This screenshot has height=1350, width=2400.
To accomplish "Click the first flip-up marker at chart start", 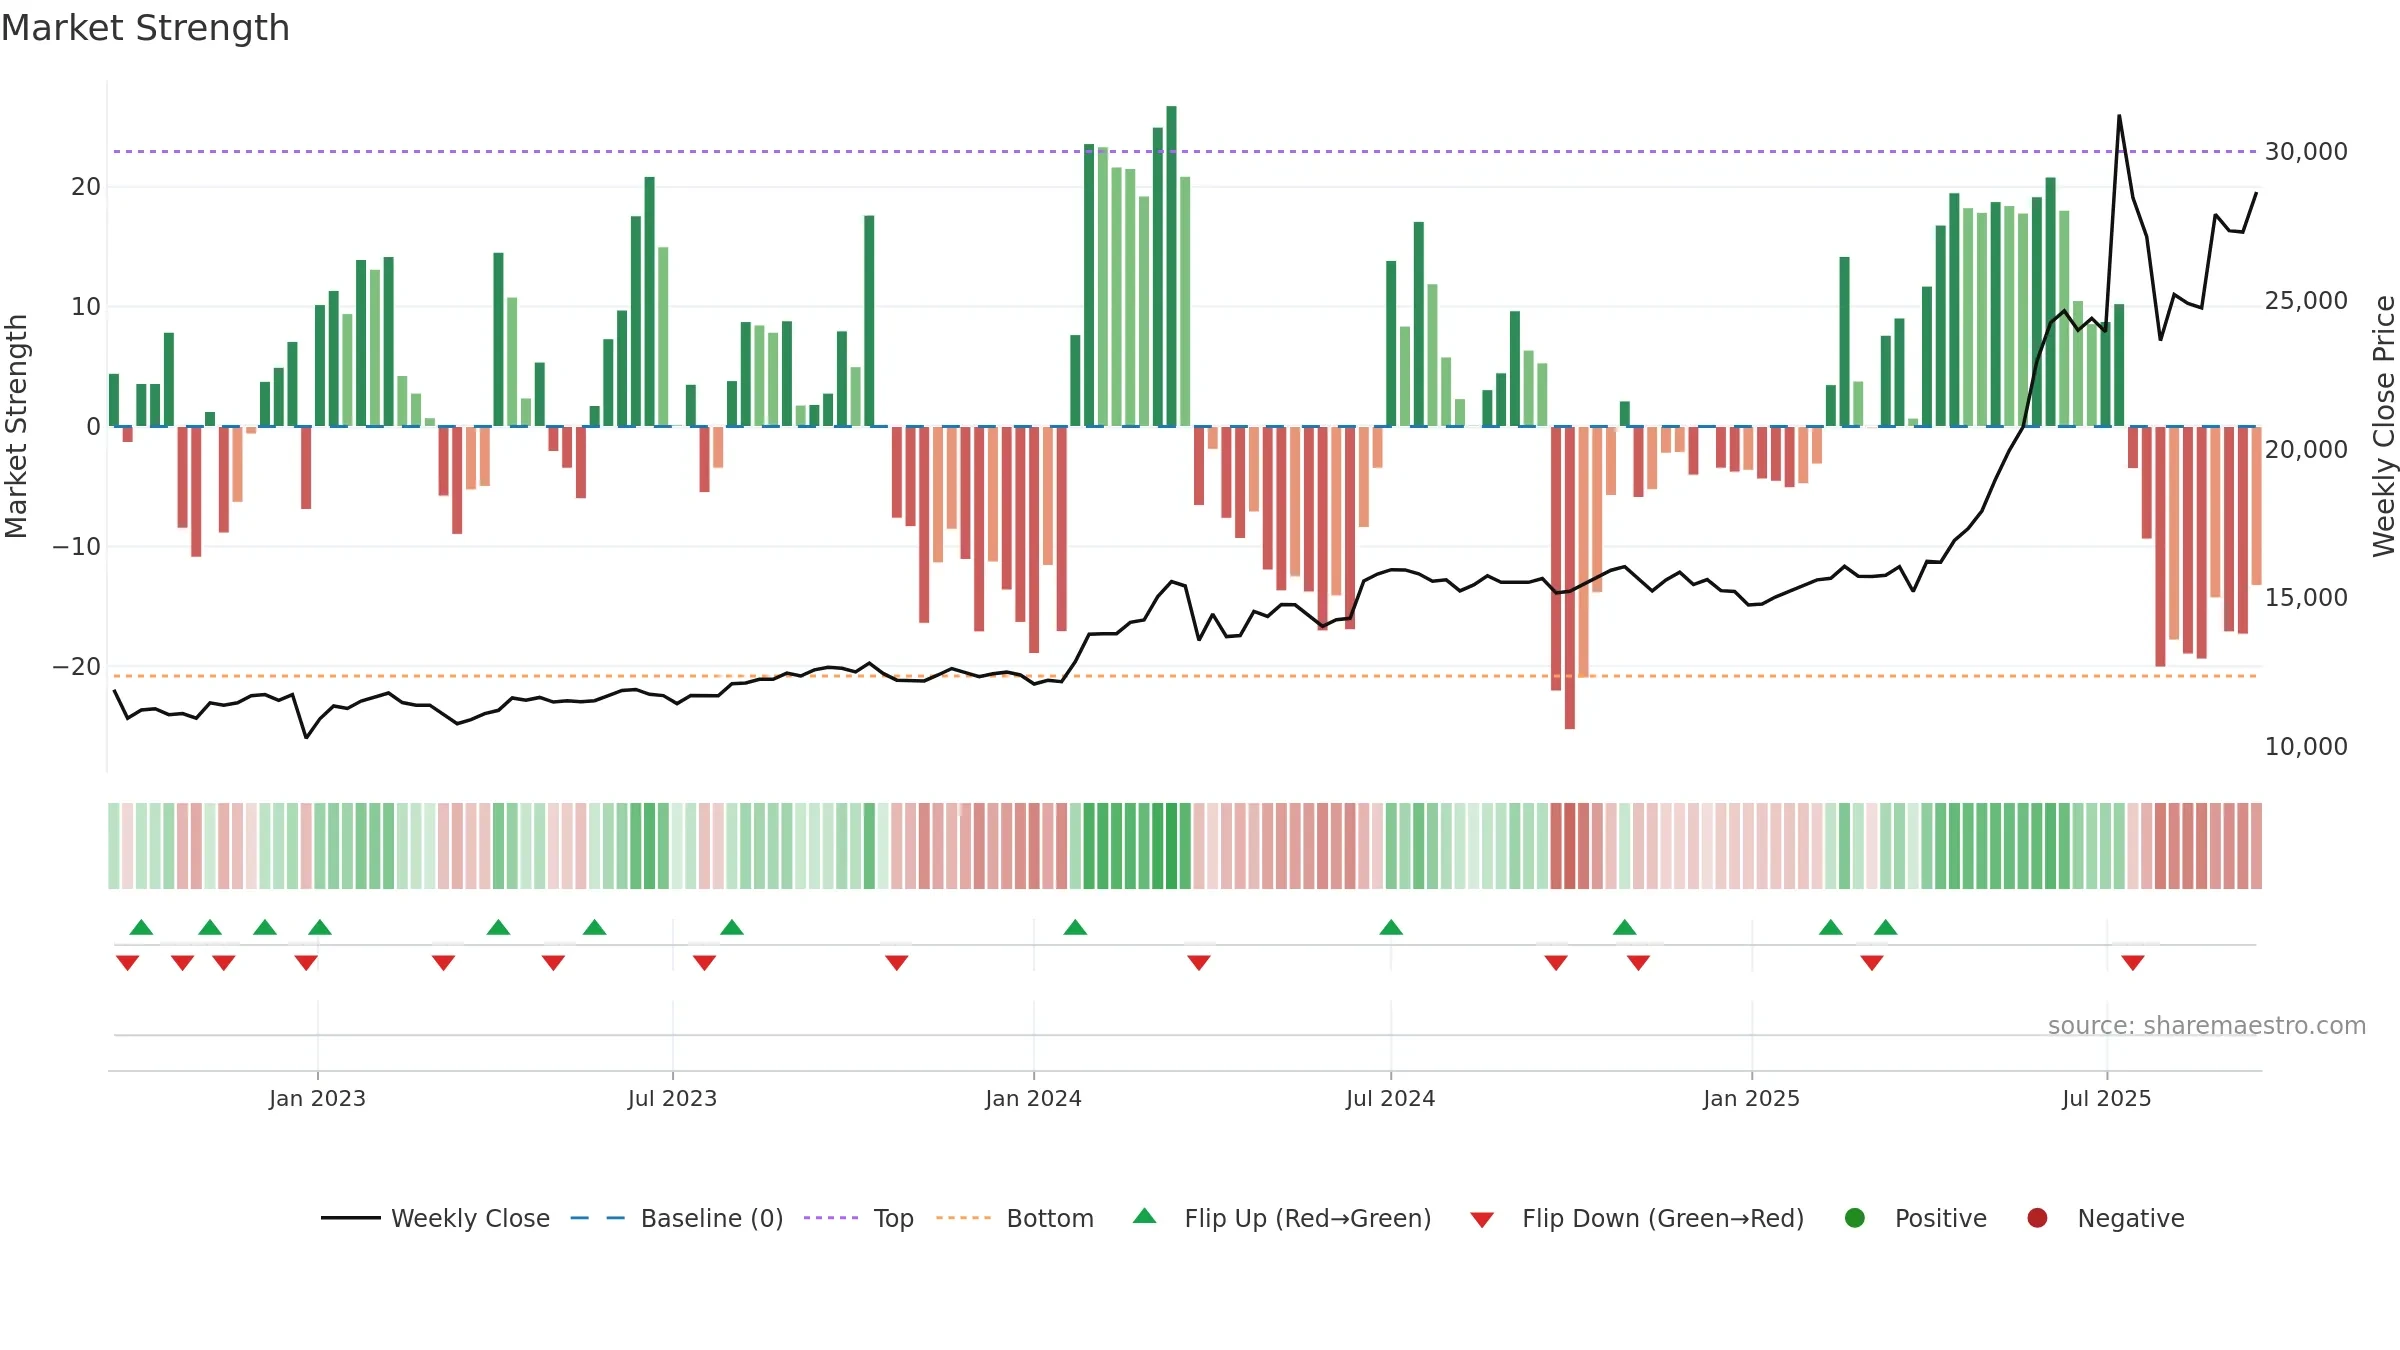I will [141, 927].
